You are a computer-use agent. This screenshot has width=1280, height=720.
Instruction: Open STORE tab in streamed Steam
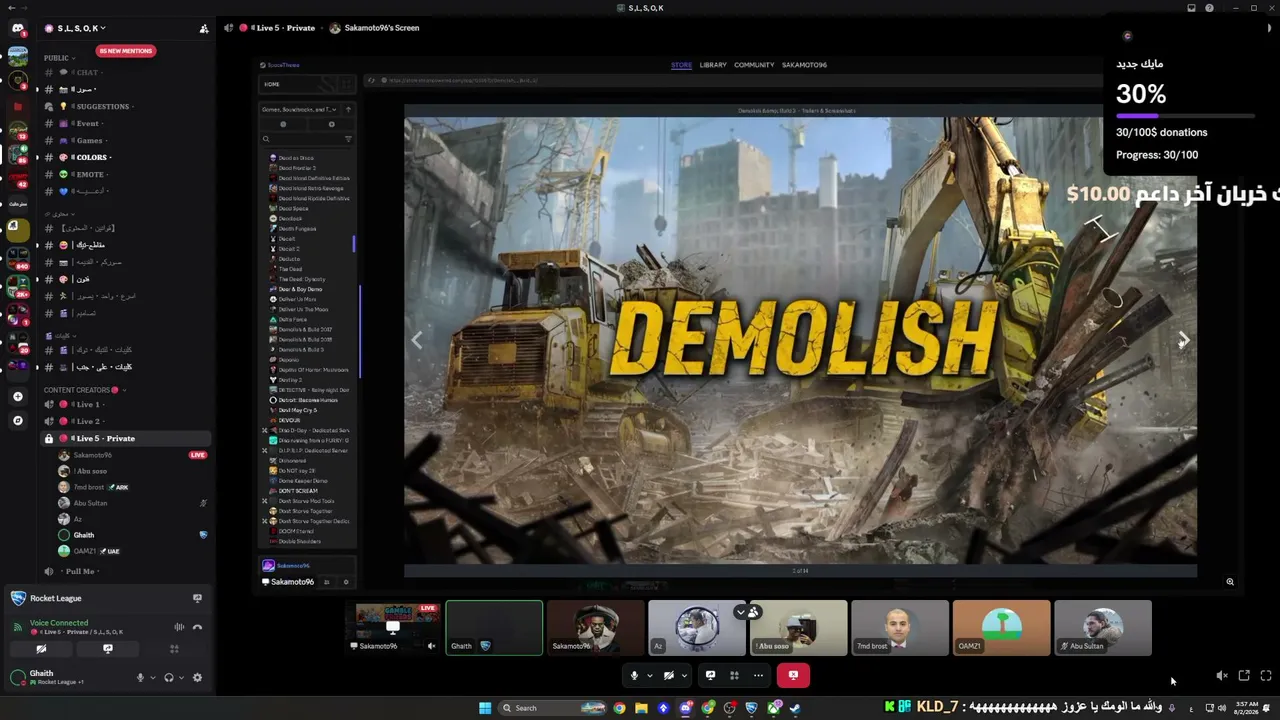(x=681, y=65)
